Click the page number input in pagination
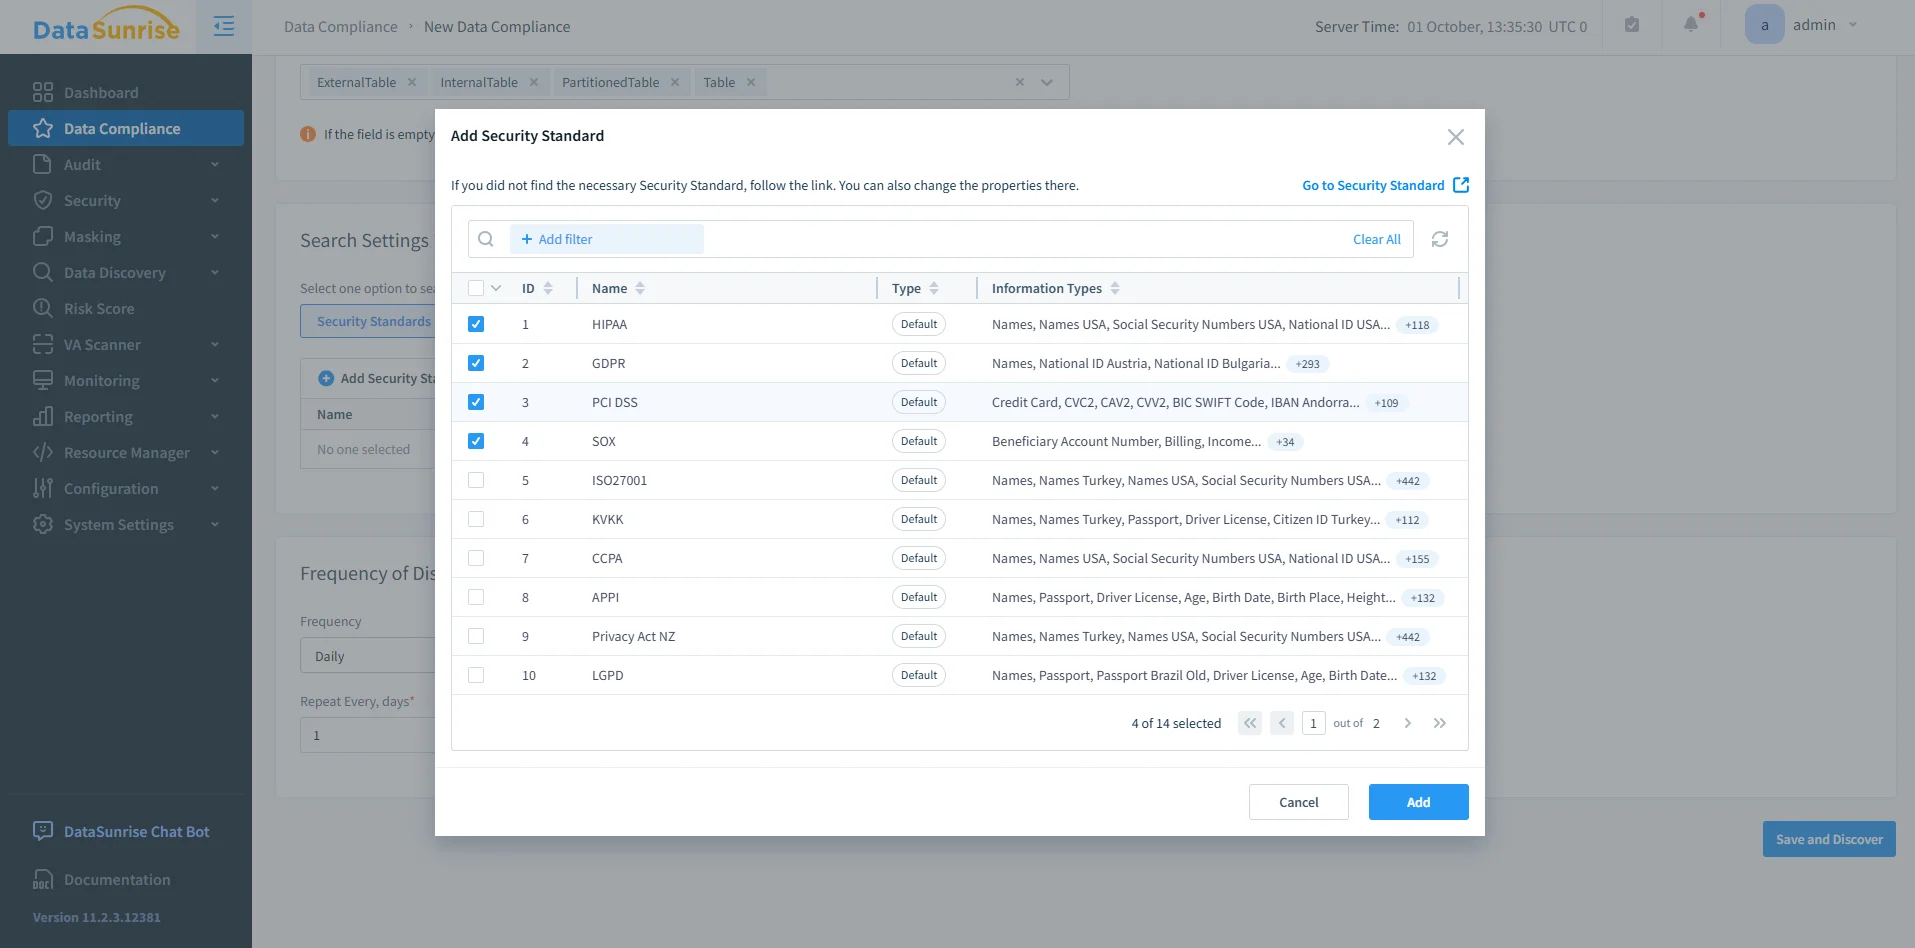 [x=1313, y=722]
